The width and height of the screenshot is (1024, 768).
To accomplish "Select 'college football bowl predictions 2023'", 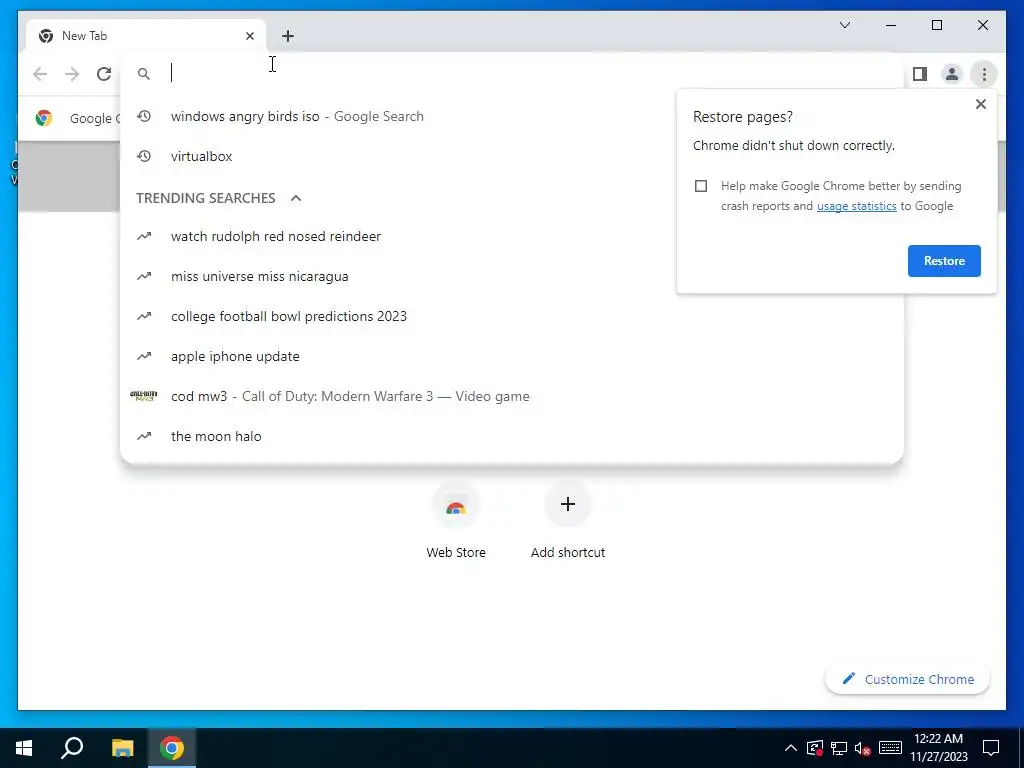I will tap(512, 316).
